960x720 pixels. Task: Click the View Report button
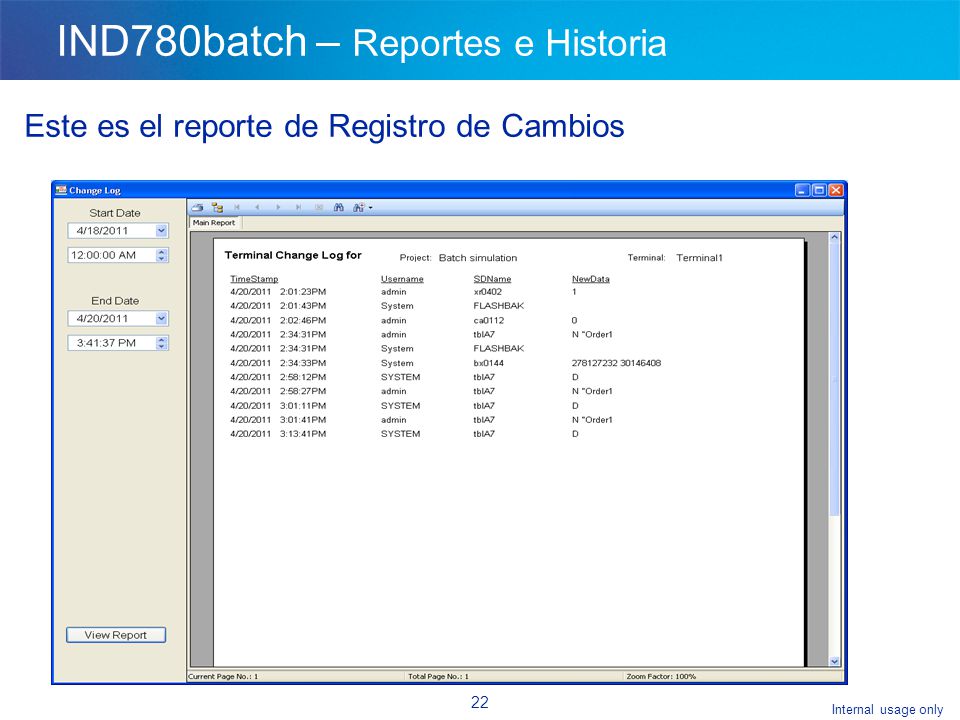(x=116, y=635)
